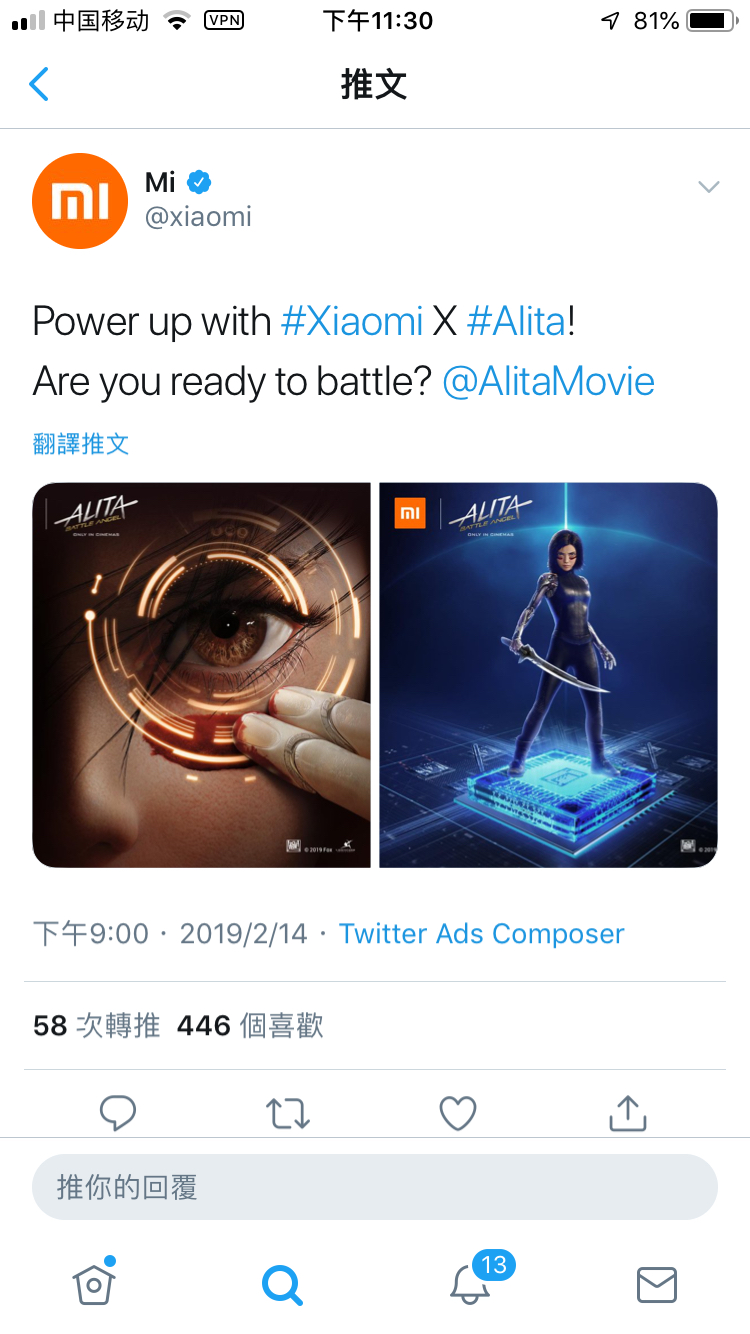Tap 翻譯推文 to translate tweet

point(81,444)
